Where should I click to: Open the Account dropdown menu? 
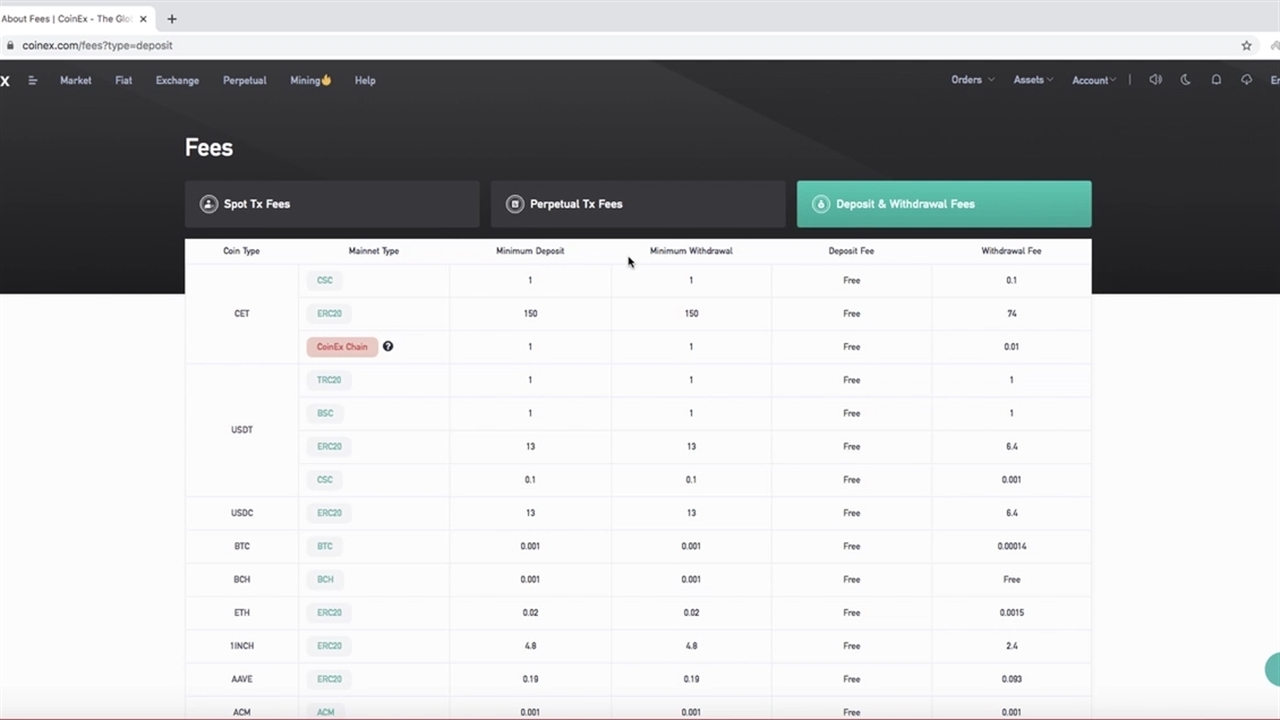tap(1094, 80)
